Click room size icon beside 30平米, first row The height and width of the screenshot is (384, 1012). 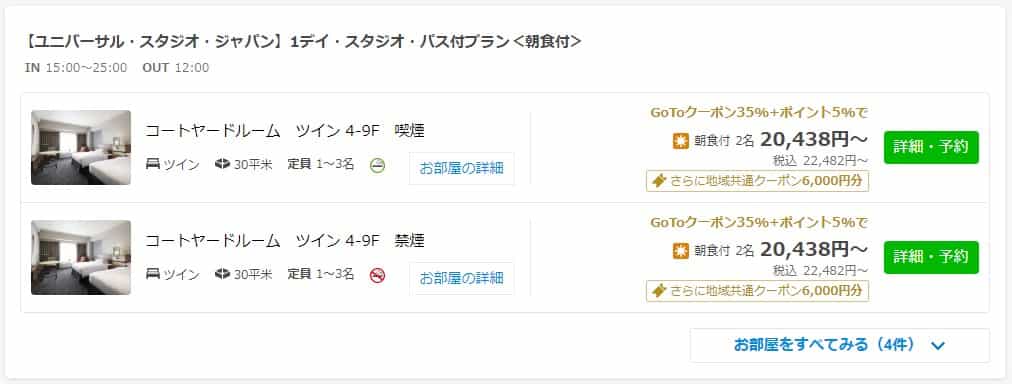[x=222, y=165]
